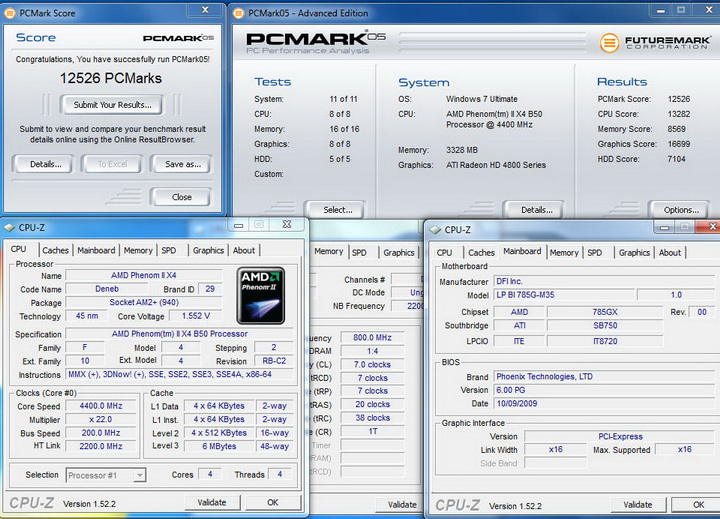Click BIOS date 10/09/2009 field
This screenshot has height=519, width=720.
pos(604,403)
